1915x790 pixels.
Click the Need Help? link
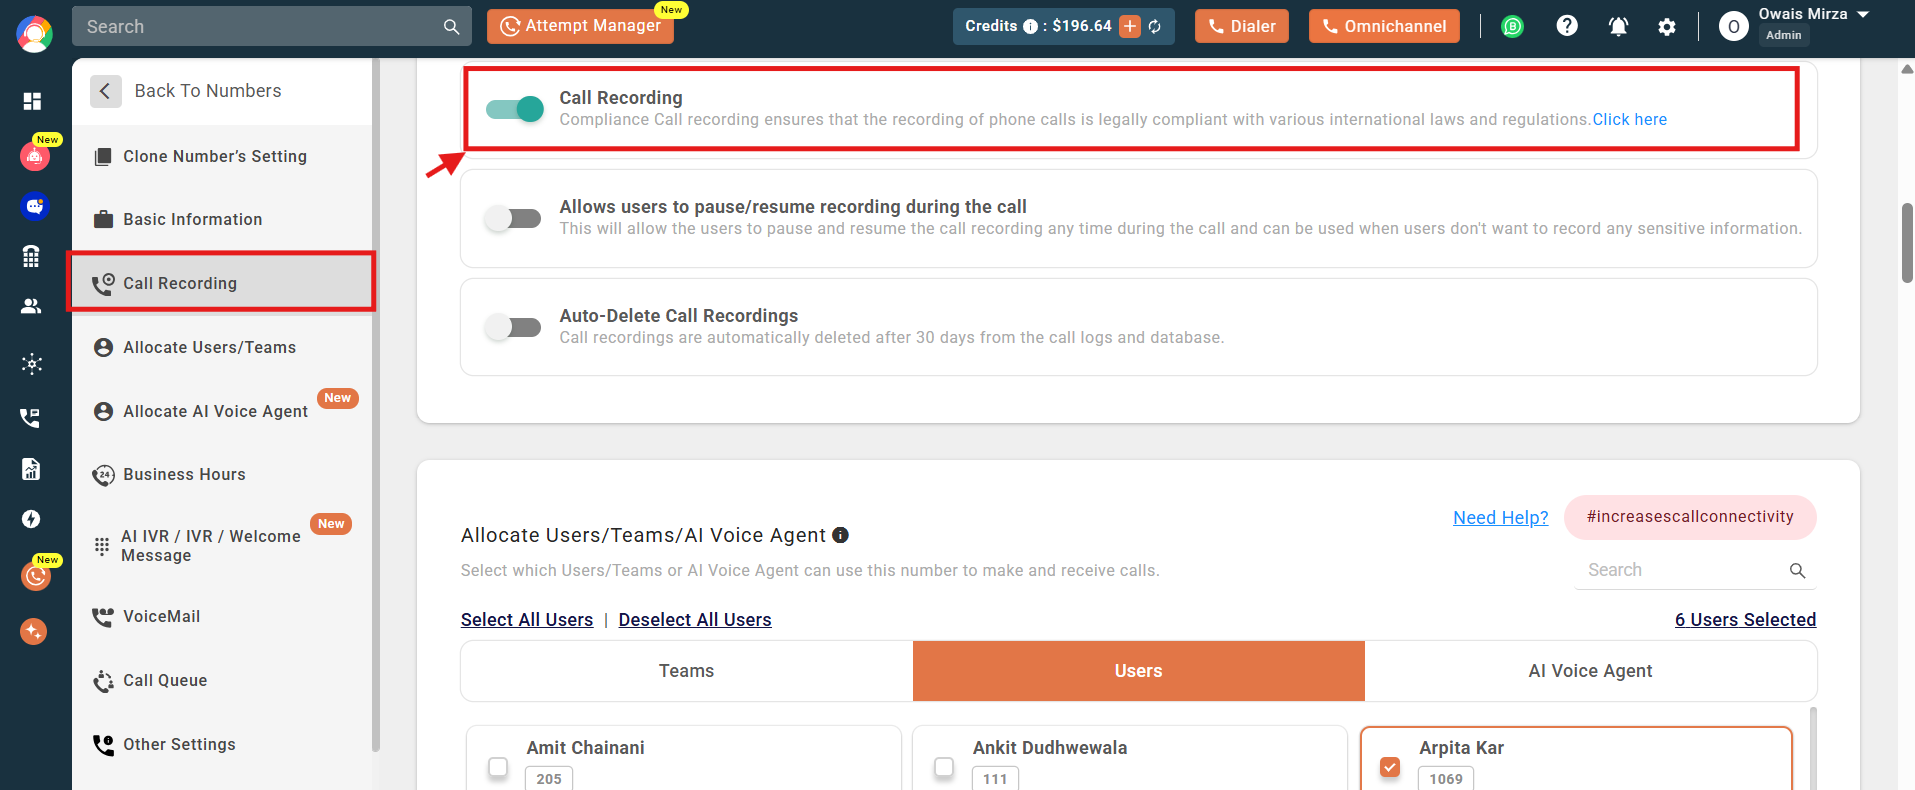1501,517
